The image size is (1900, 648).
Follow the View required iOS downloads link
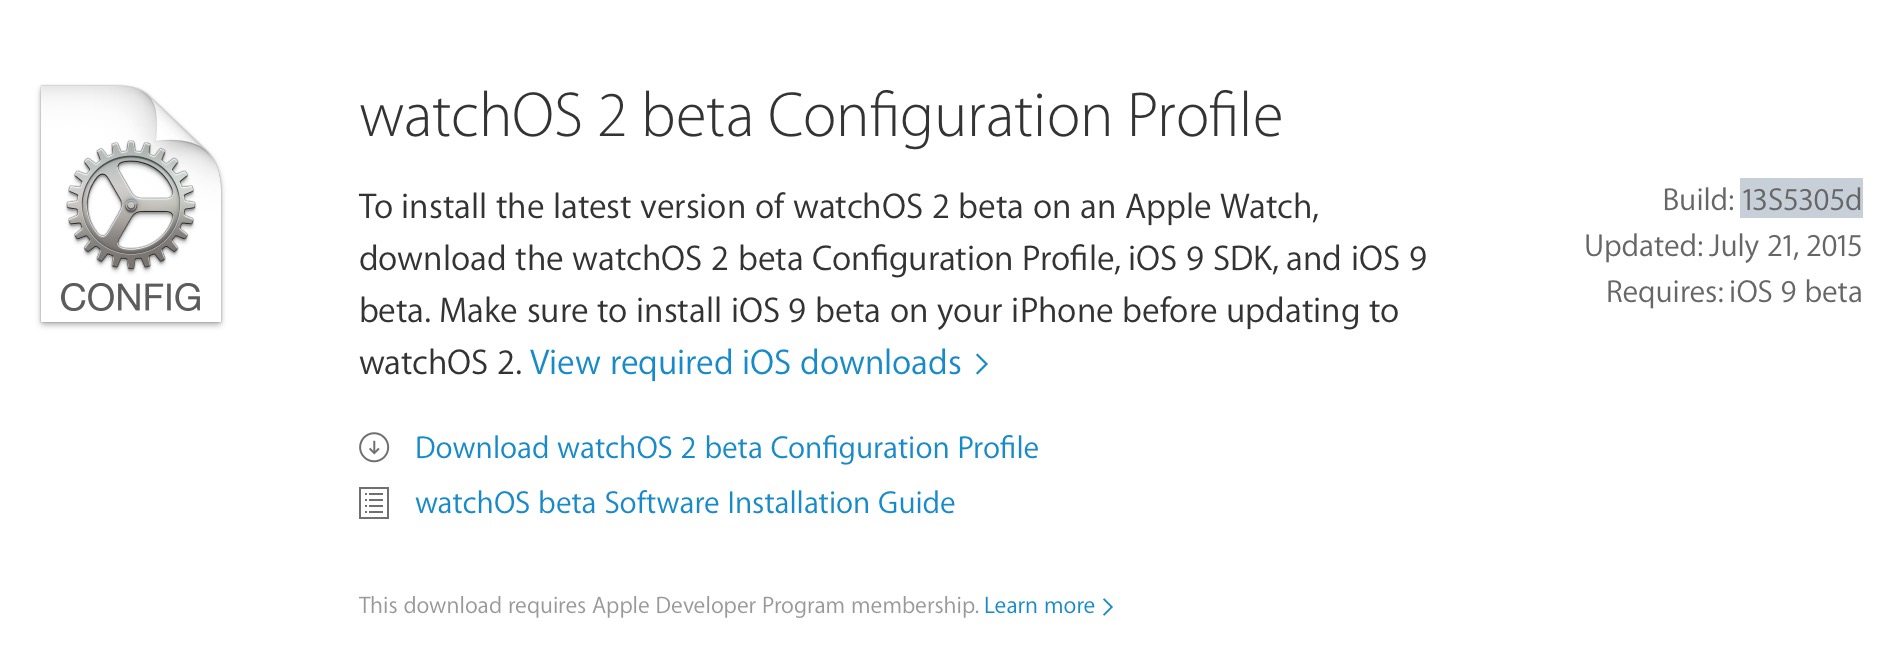pos(746,363)
